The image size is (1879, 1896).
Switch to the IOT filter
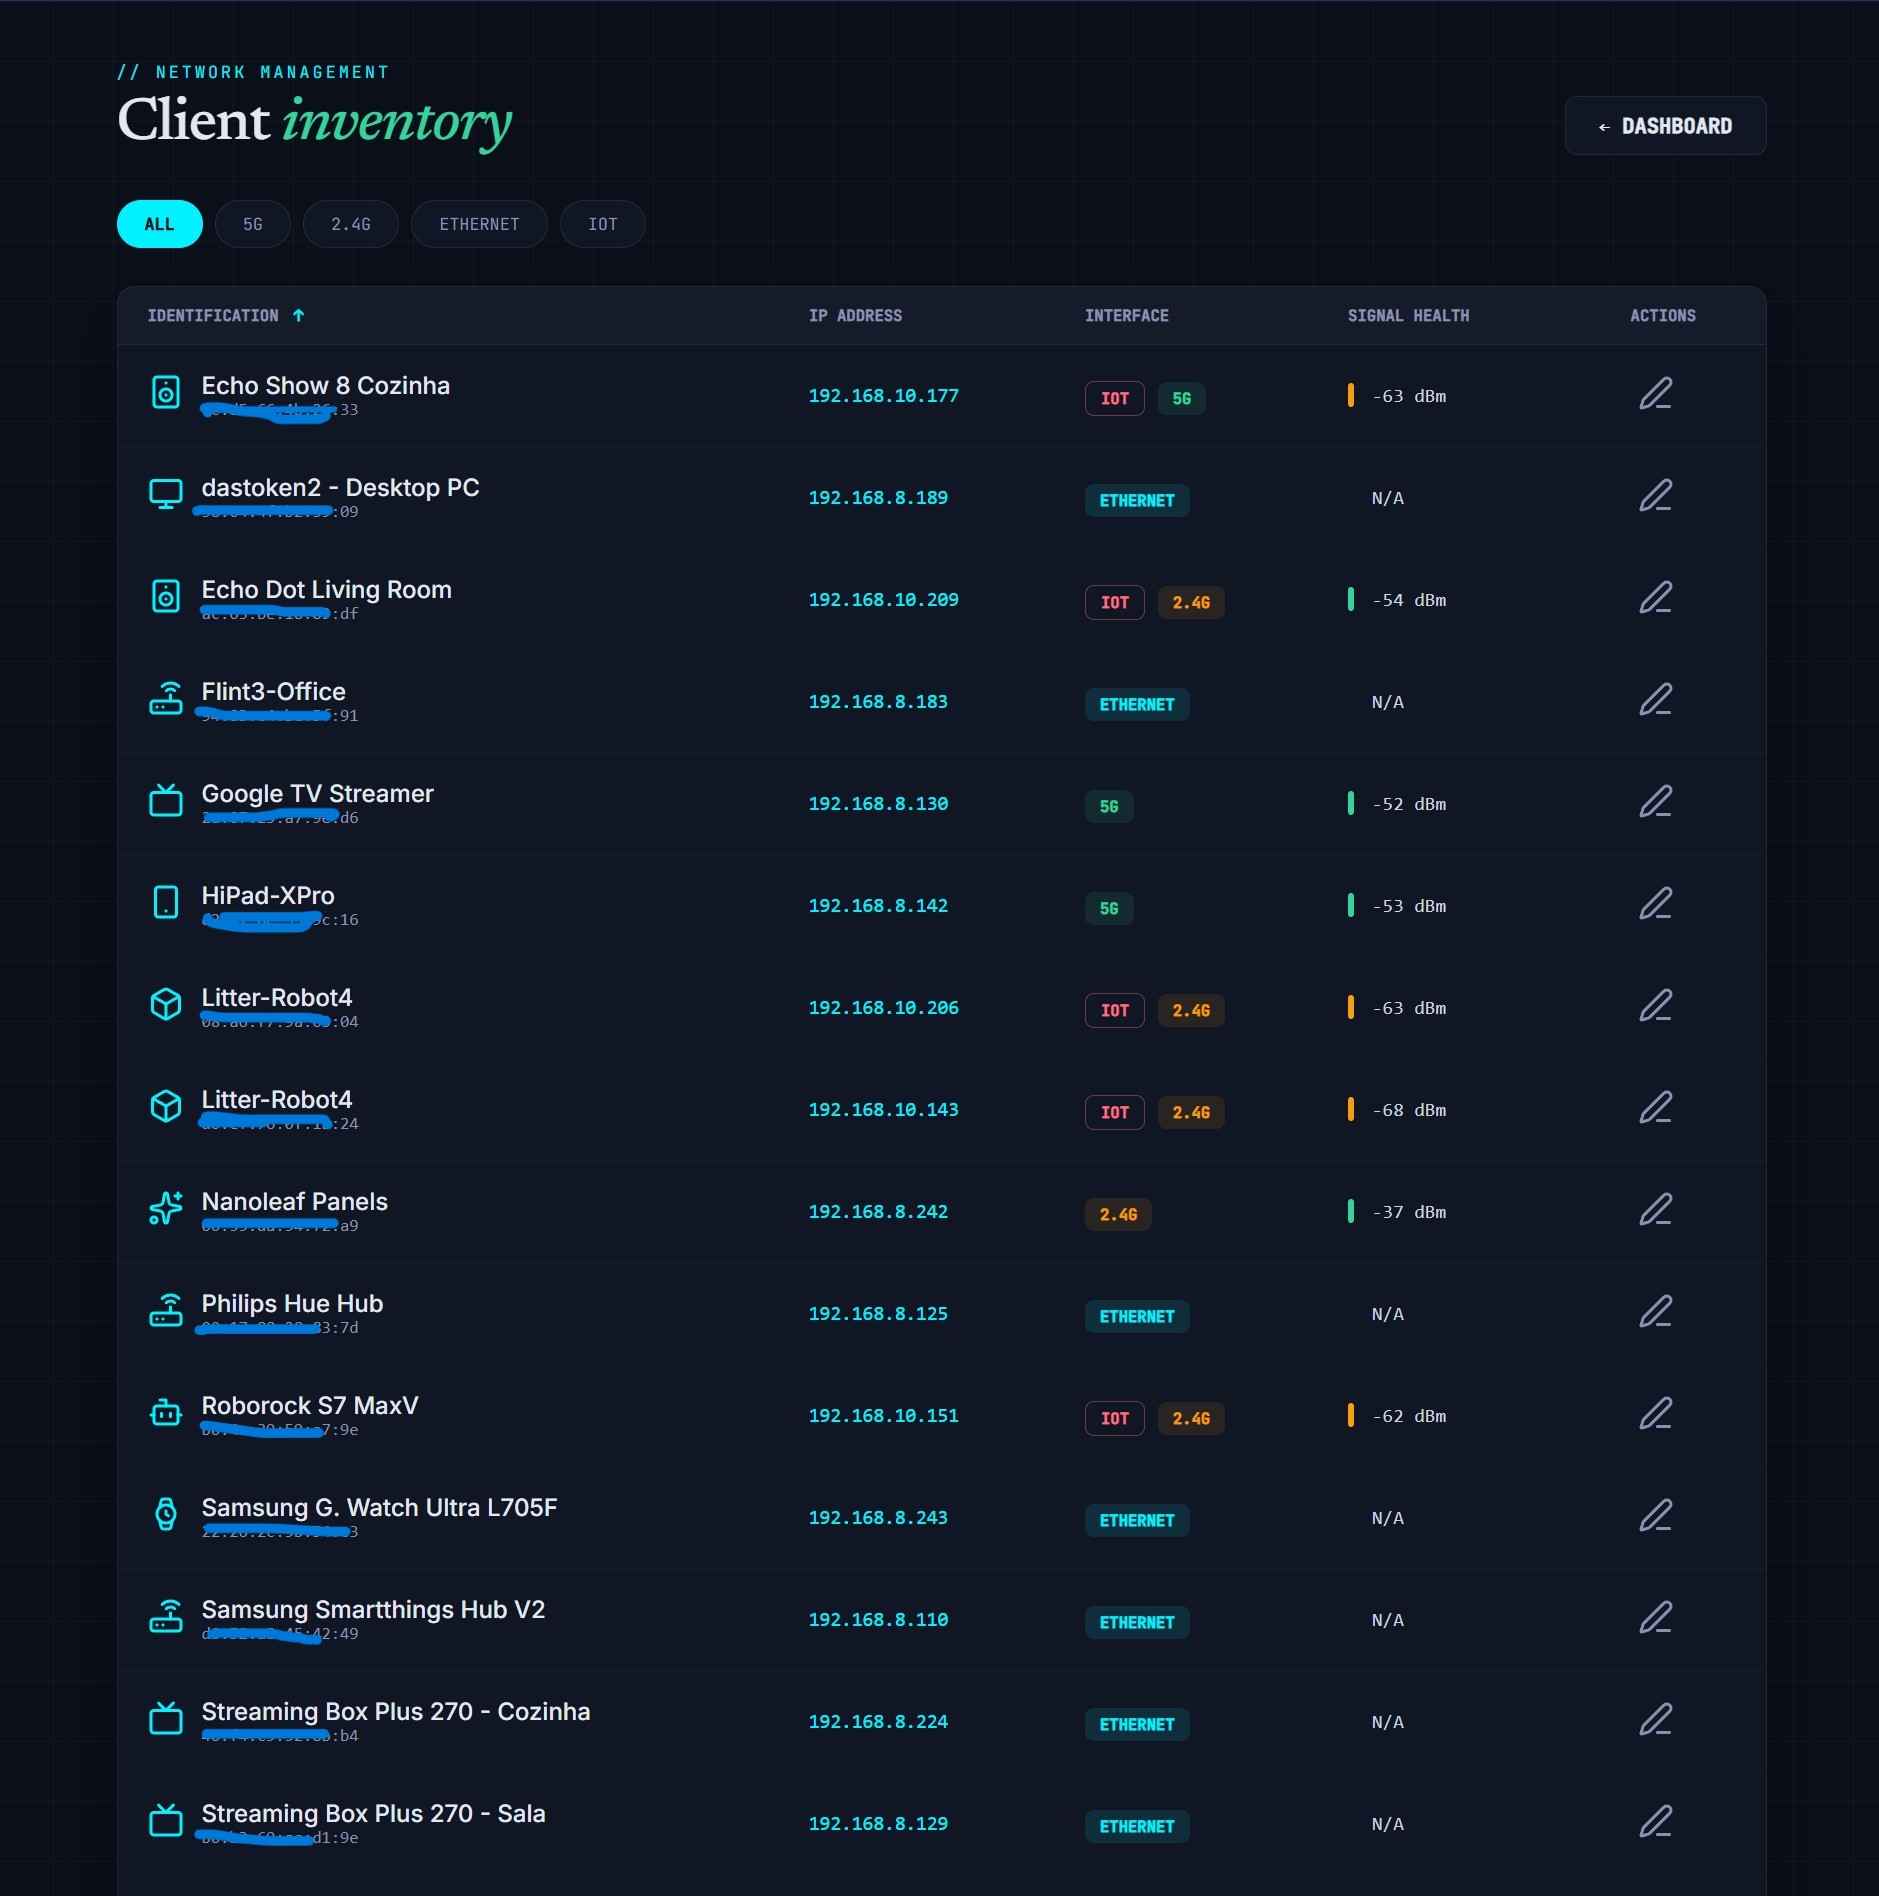[x=603, y=224]
